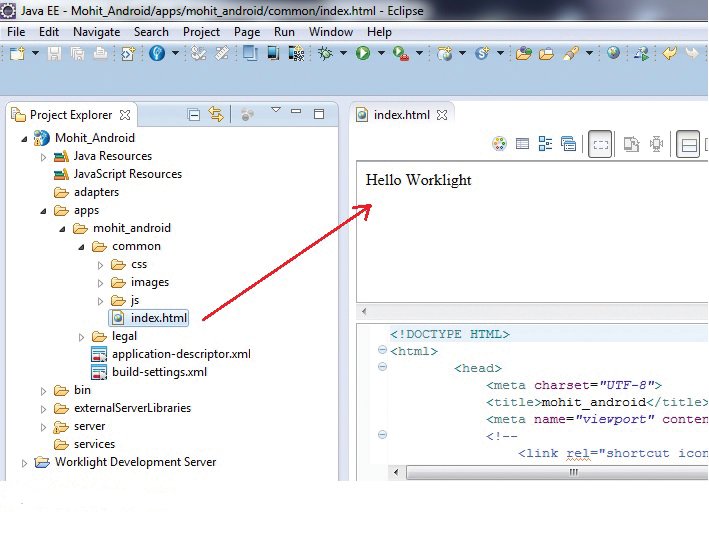Image resolution: width=709 pixels, height=555 pixels.
Task: Toggle the dashed frame visual aid button
Action: 599,144
